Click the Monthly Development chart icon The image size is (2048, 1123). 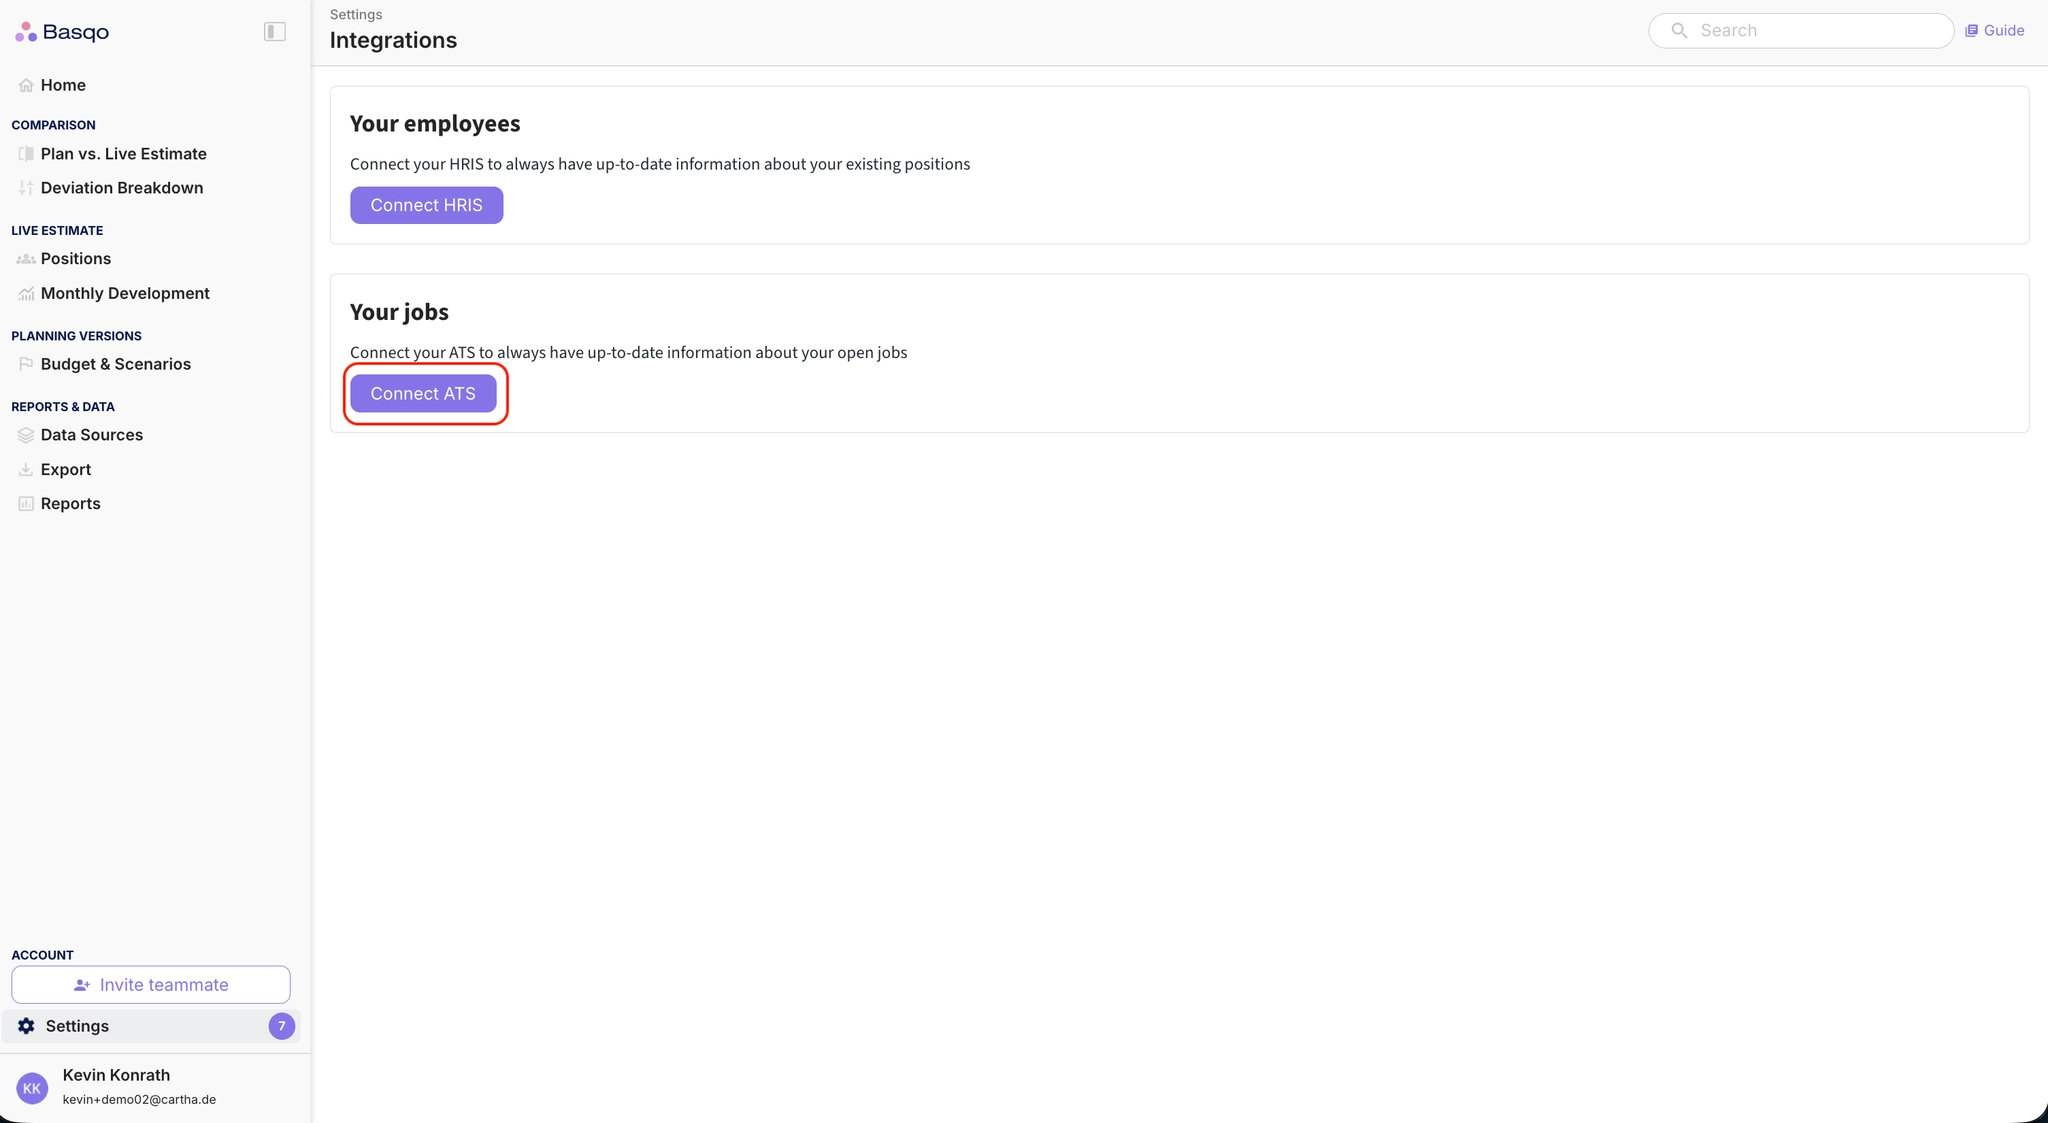tap(26, 294)
